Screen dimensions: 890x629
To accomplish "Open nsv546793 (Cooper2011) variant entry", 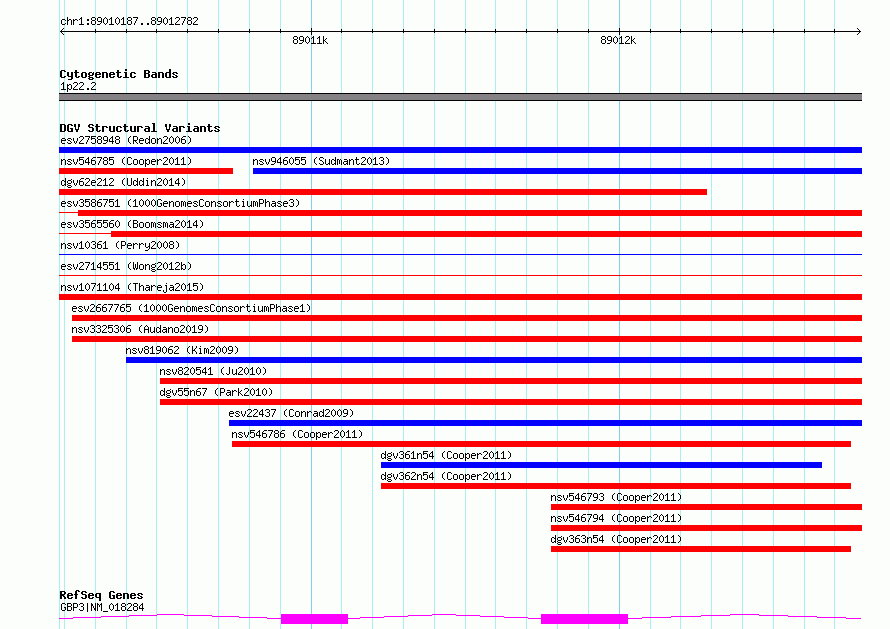I will pyautogui.click(x=616, y=497).
